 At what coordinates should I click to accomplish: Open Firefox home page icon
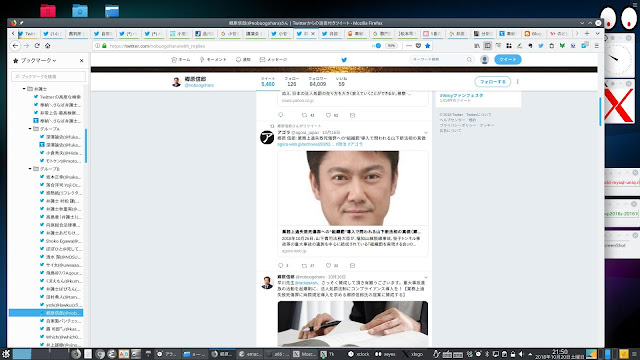[48, 46]
